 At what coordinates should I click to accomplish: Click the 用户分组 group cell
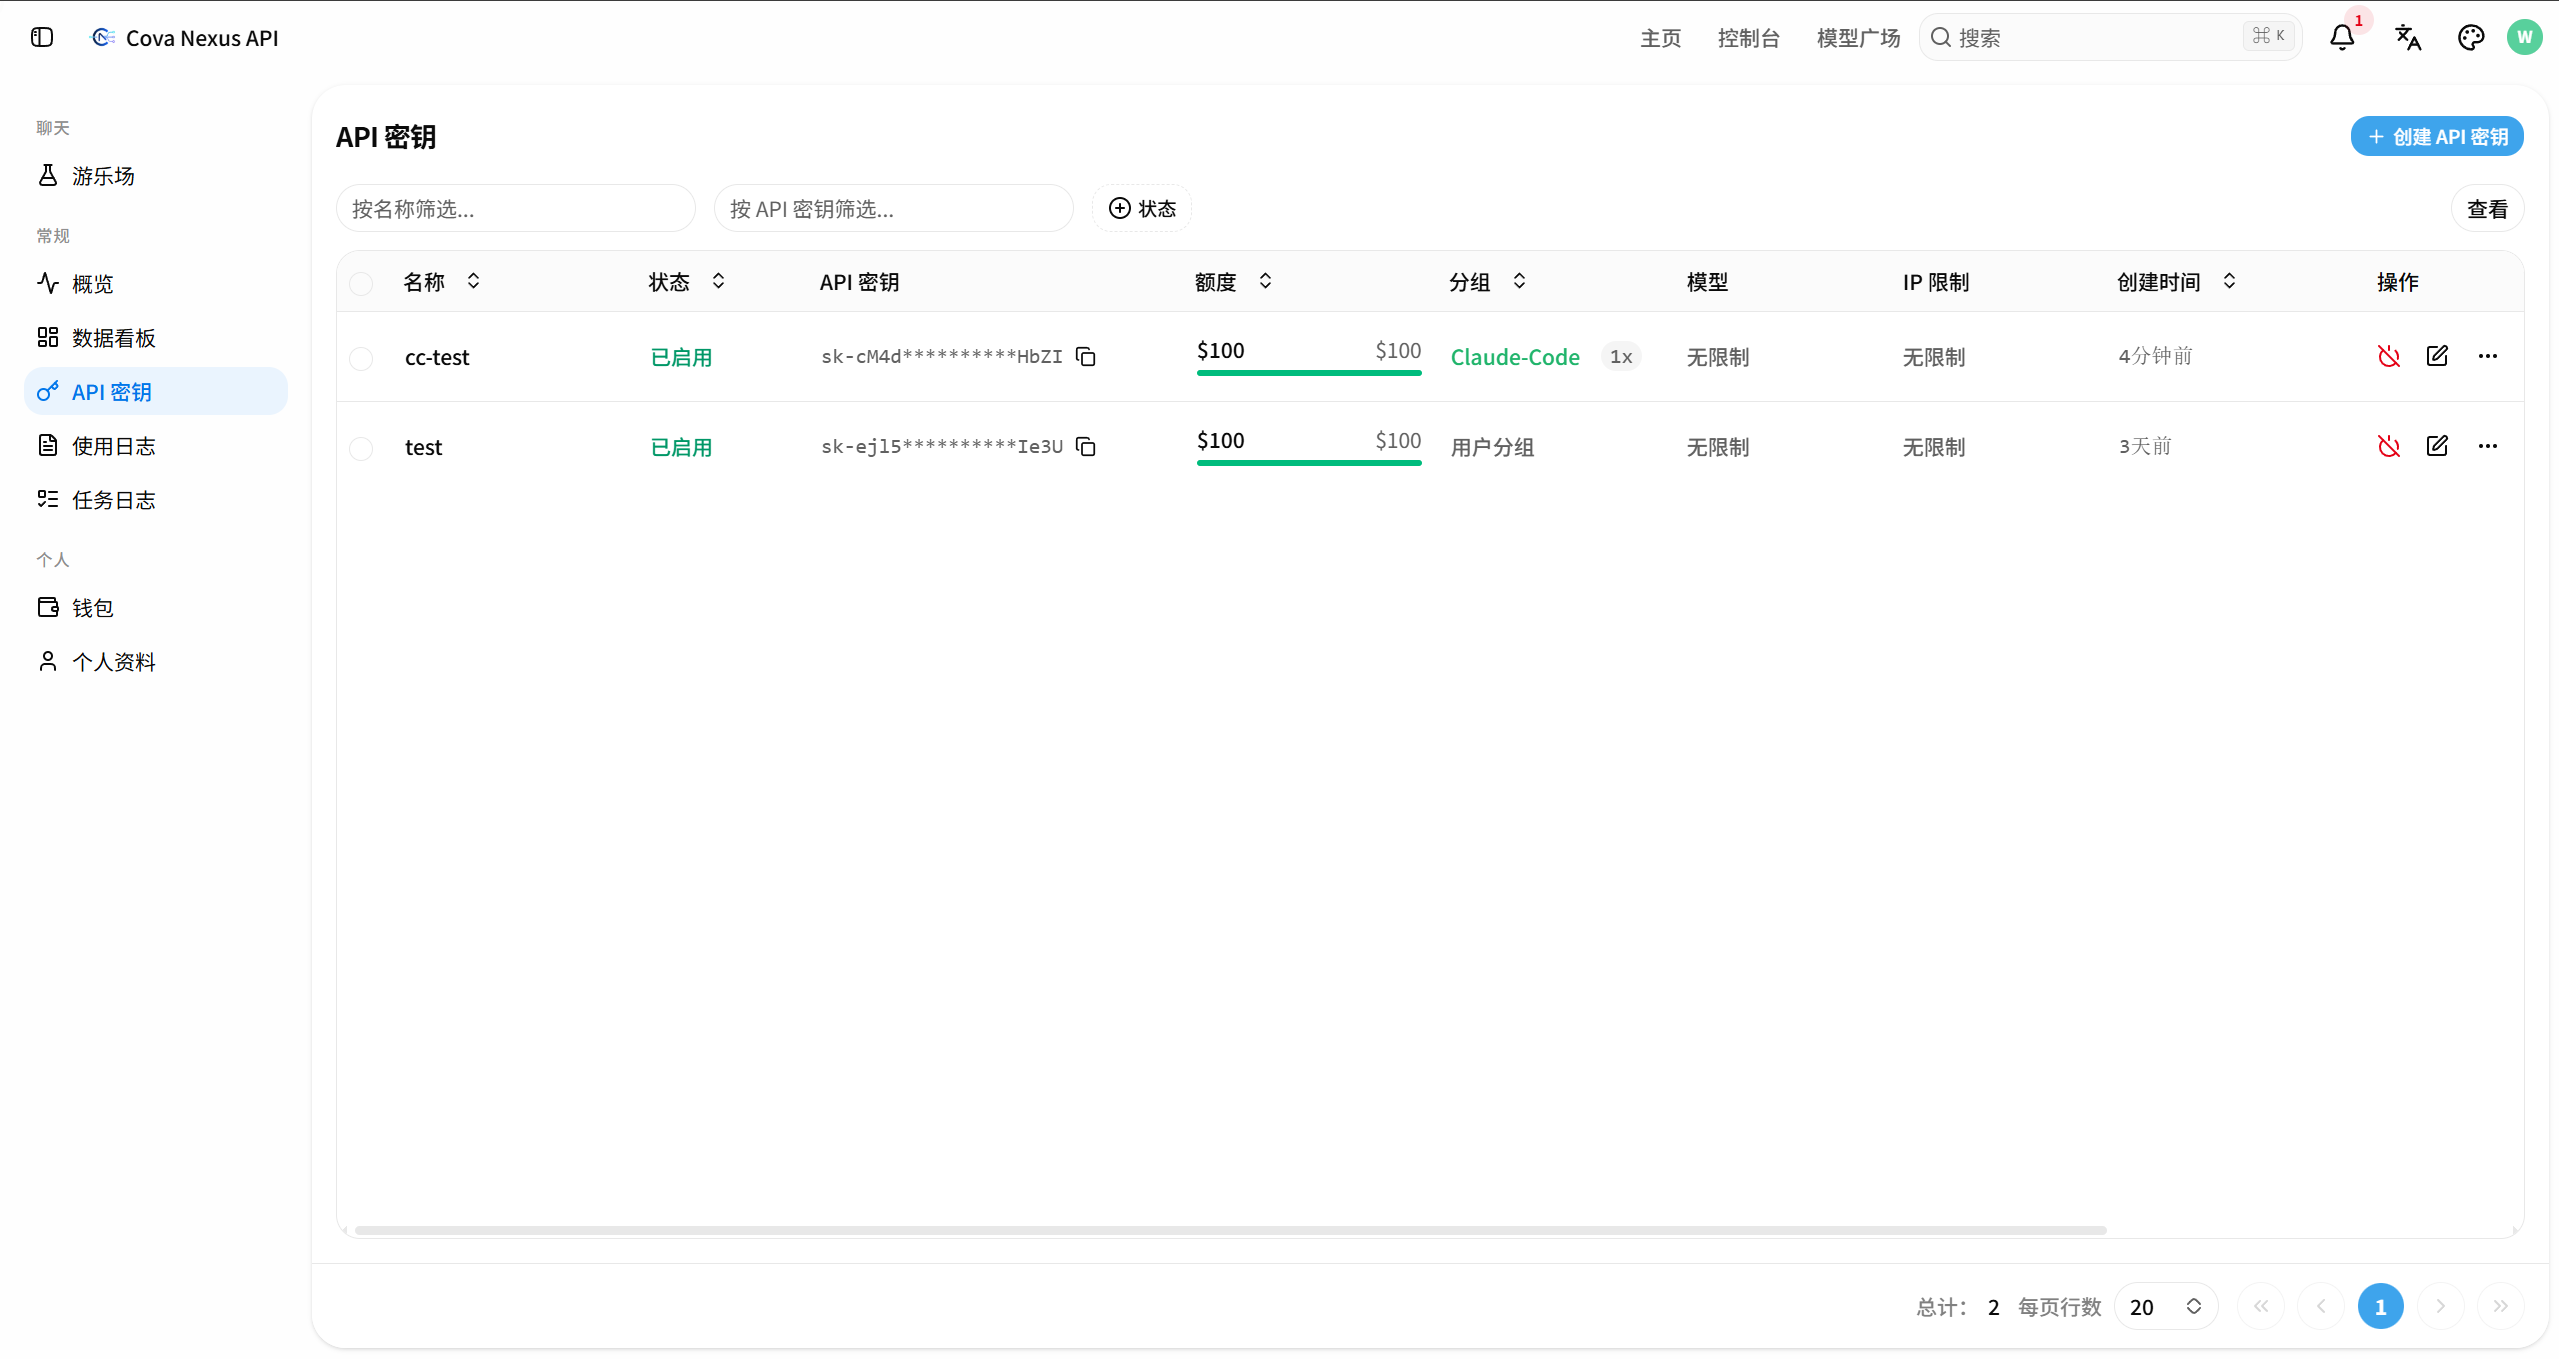pyautogui.click(x=1492, y=447)
